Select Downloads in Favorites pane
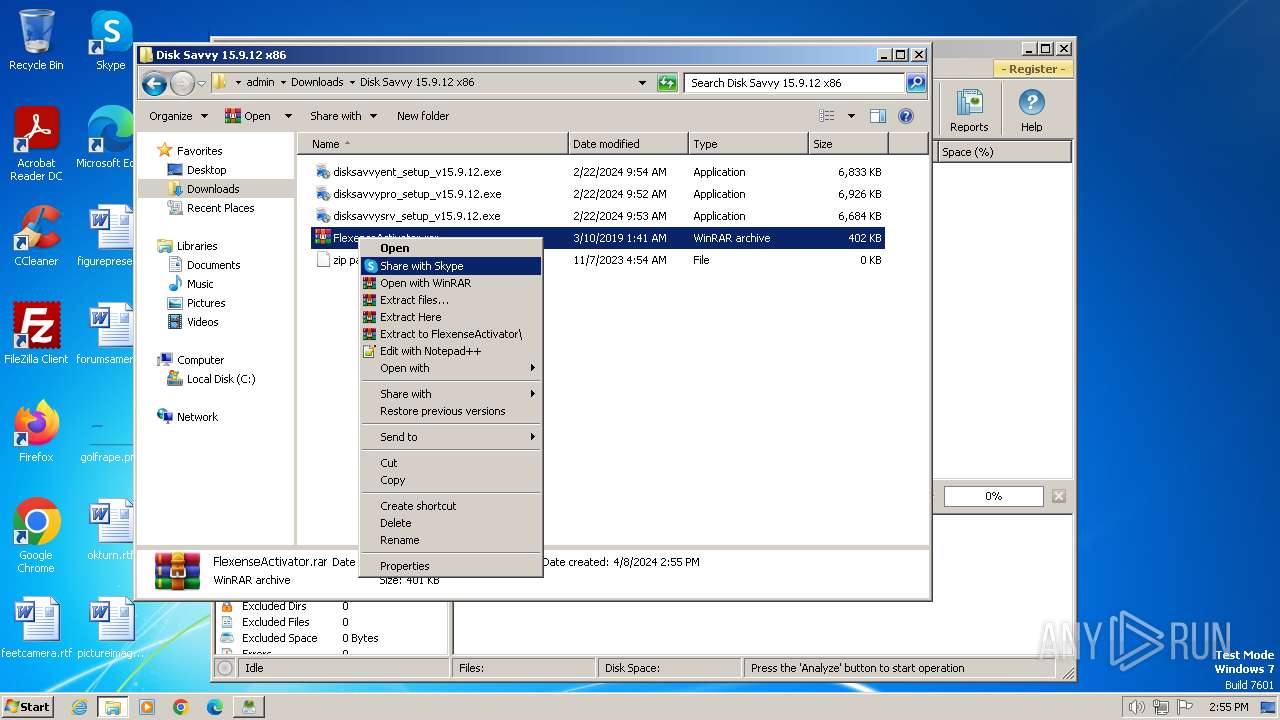This screenshot has width=1280, height=720. tap(213, 189)
